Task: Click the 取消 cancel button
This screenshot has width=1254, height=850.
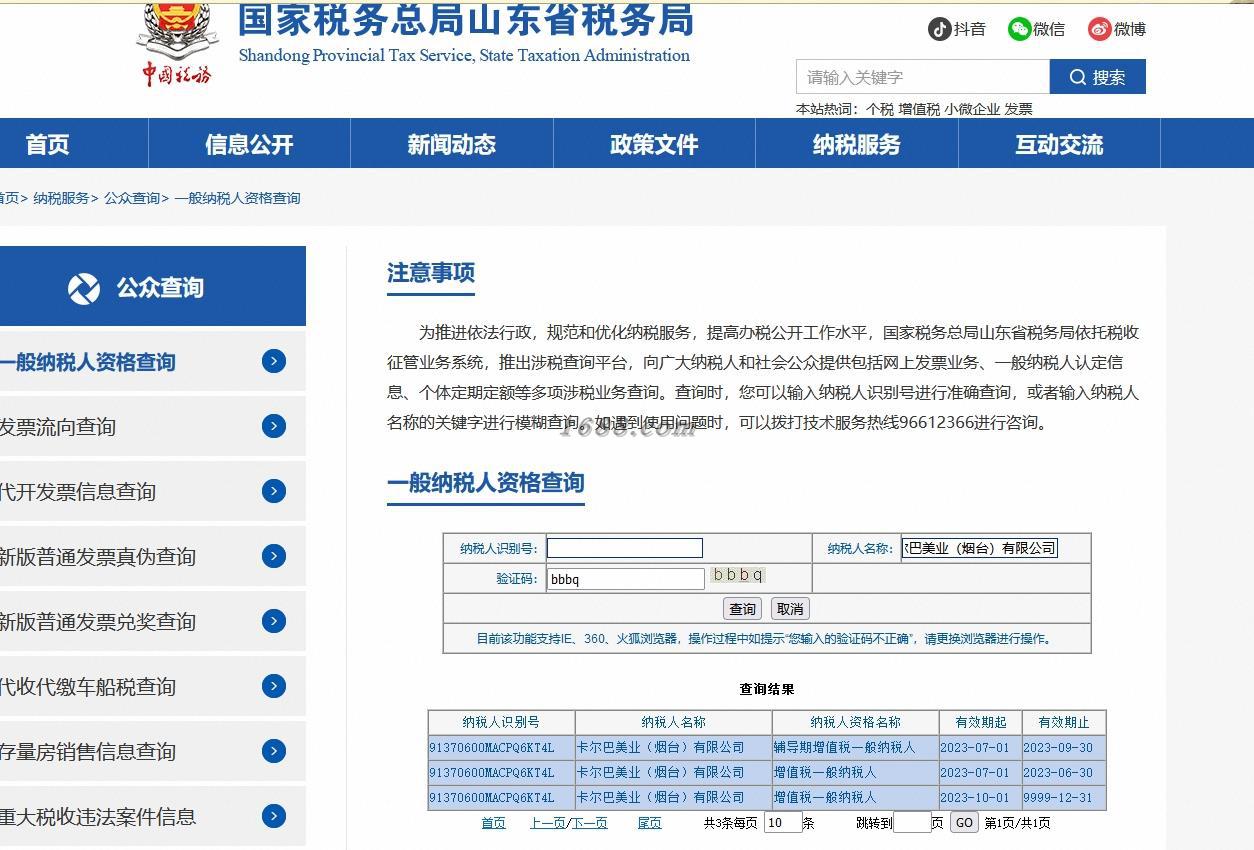Action: (x=790, y=609)
